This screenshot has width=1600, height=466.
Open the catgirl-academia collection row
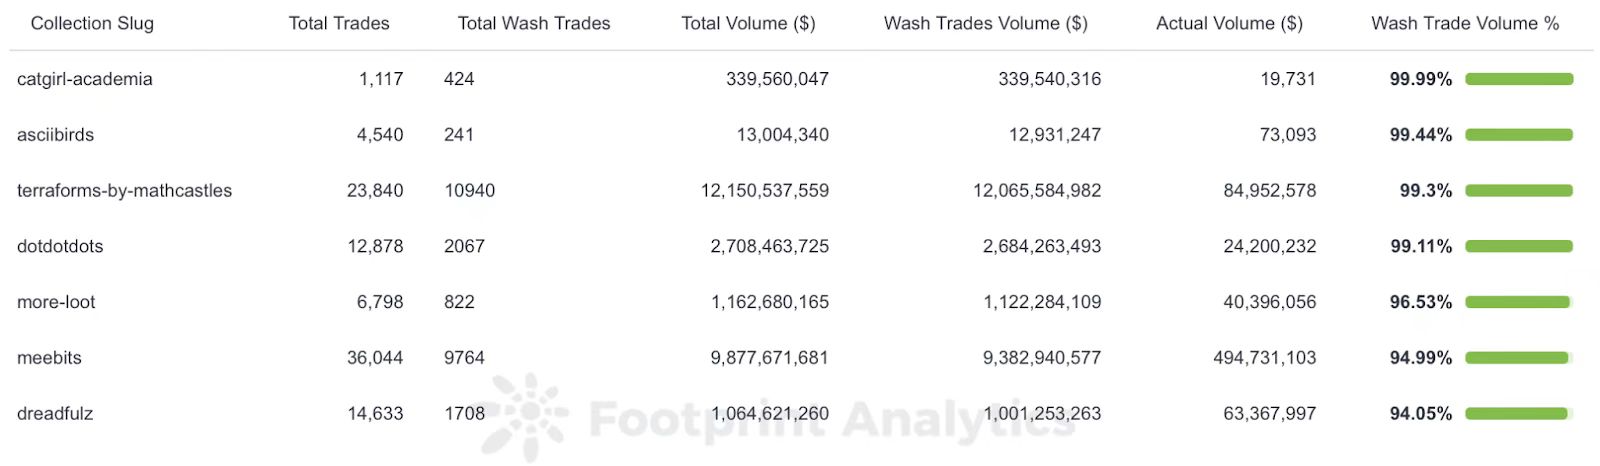pos(85,79)
